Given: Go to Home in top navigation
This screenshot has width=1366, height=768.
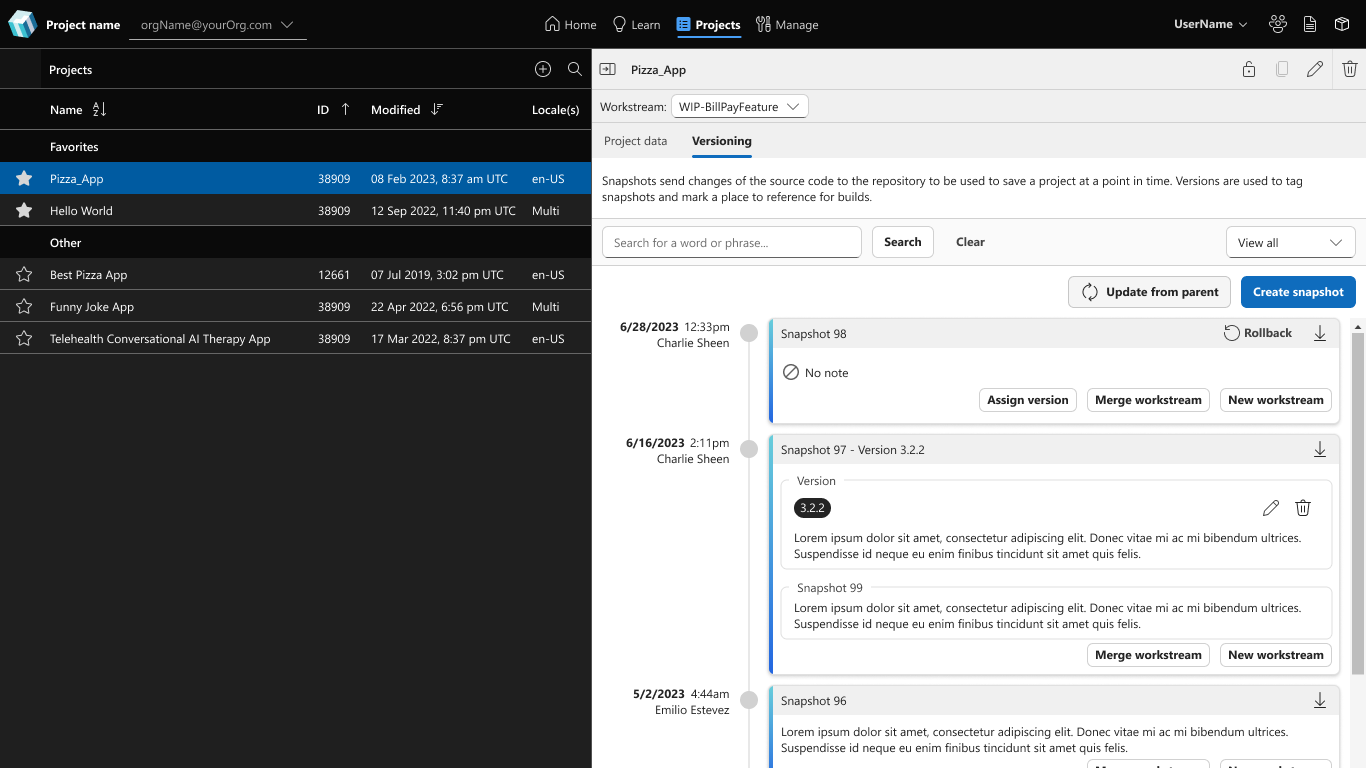Looking at the screenshot, I should [x=570, y=25].
